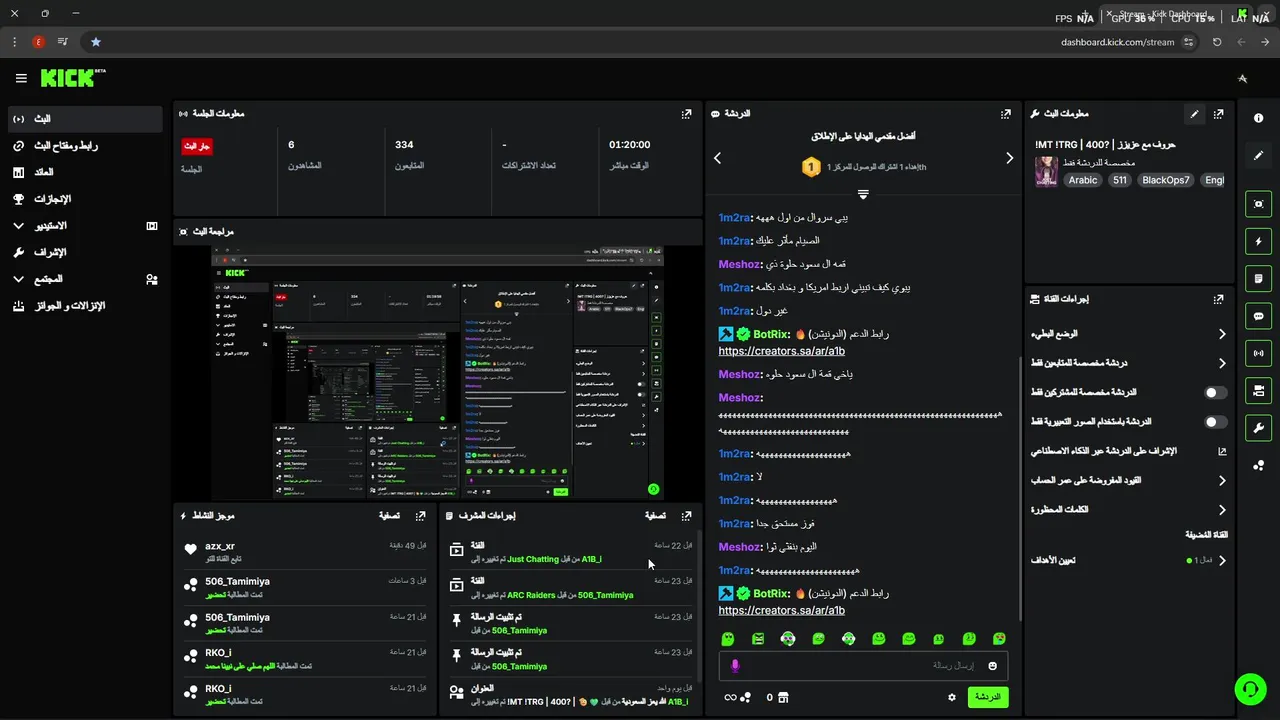Click the stream category thumbnail image

(x=1046, y=171)
